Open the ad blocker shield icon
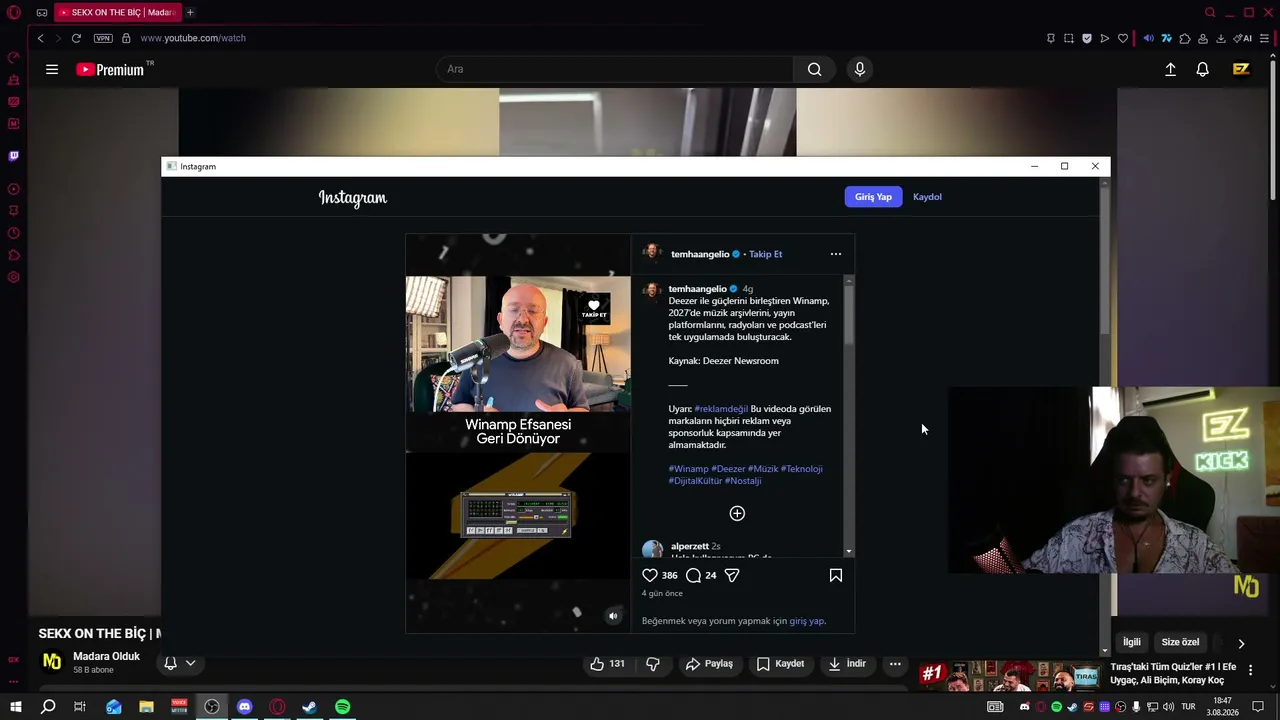 pyautogui.click(x=1087, y=39)
